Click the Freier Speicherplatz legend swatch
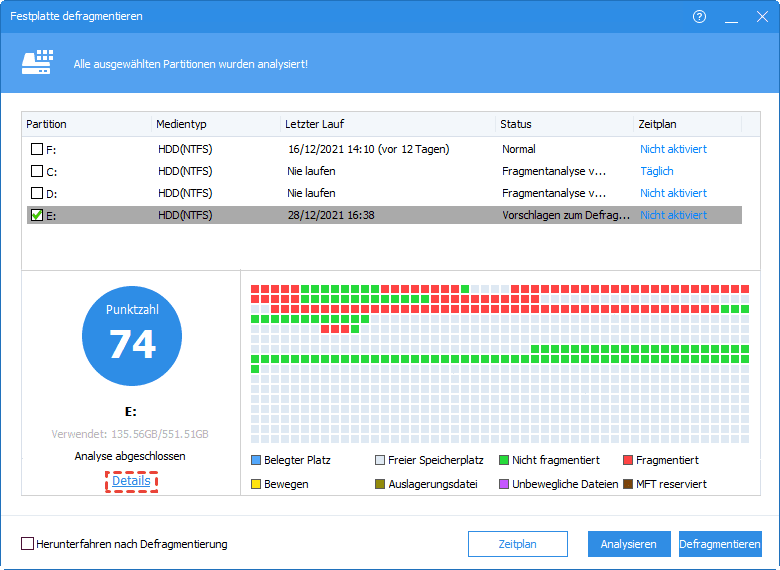 [380, 460]
